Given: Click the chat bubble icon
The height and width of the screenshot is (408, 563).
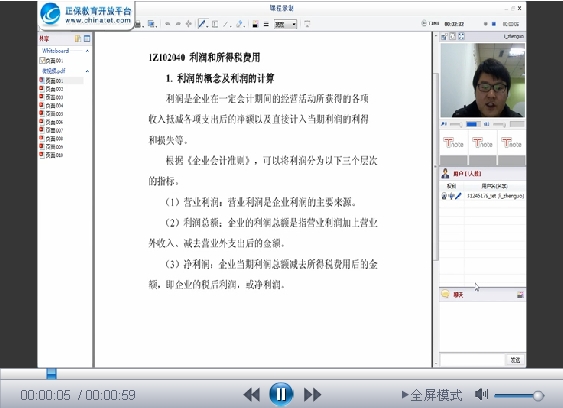Looking at the screenshot, I should point(445,294).
